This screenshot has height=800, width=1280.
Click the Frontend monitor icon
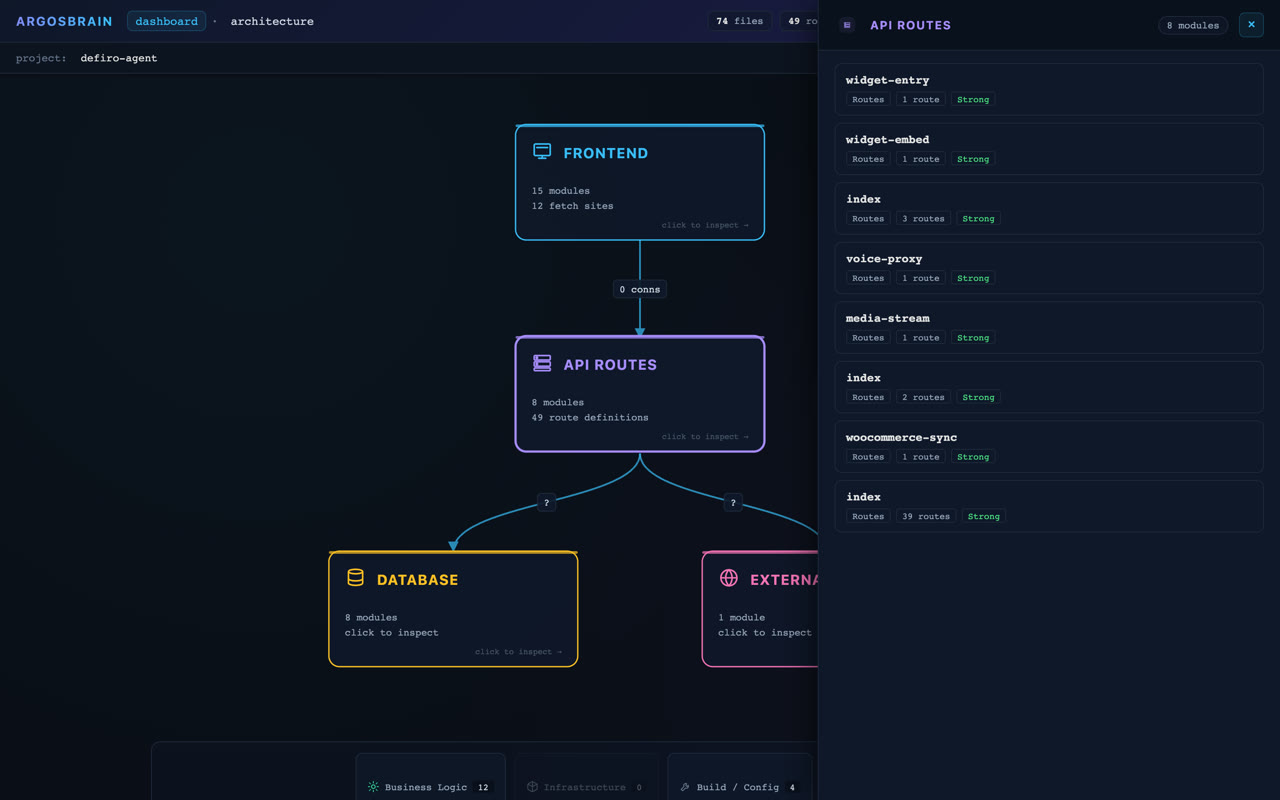(542, 151)
